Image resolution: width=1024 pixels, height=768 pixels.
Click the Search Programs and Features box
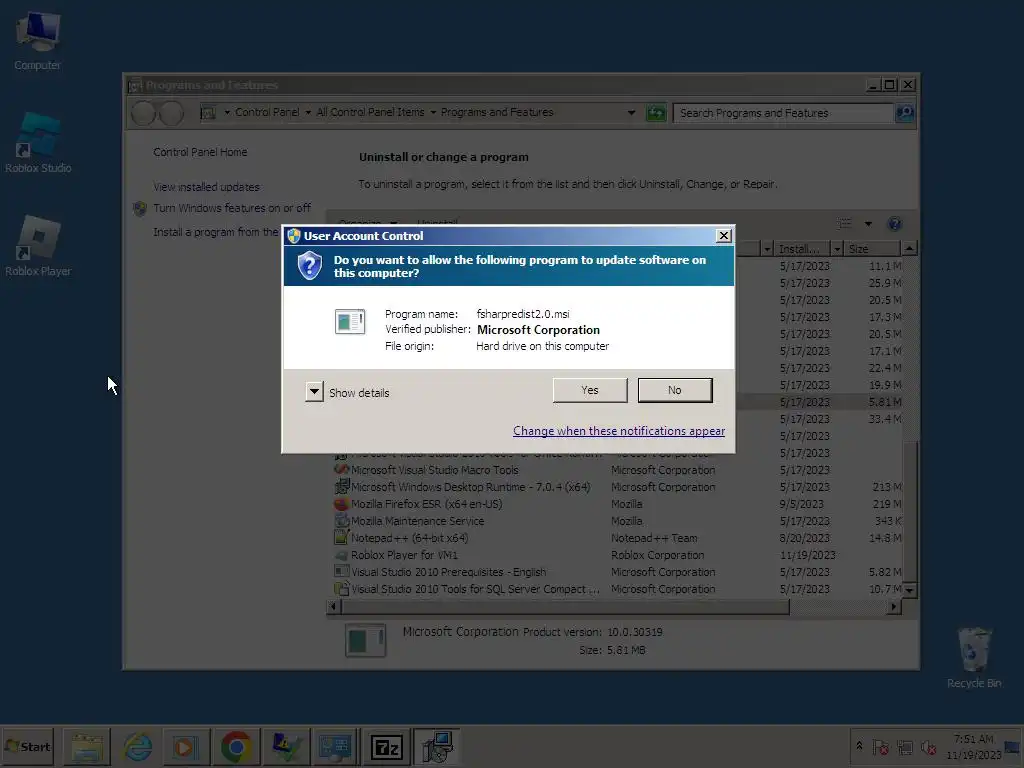pos(784,113)
